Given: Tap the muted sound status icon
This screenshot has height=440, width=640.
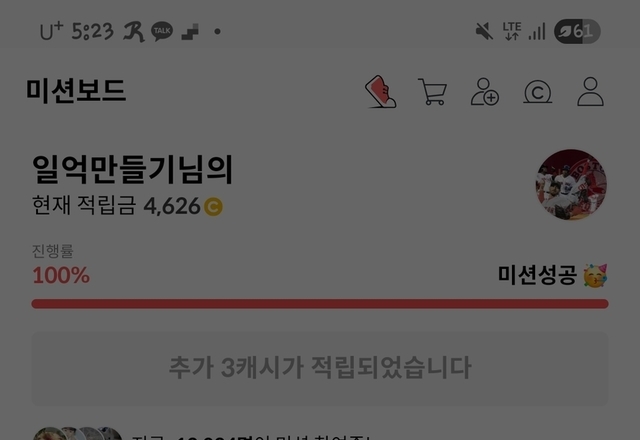Looking at the screenshot, I should (484, 31).
